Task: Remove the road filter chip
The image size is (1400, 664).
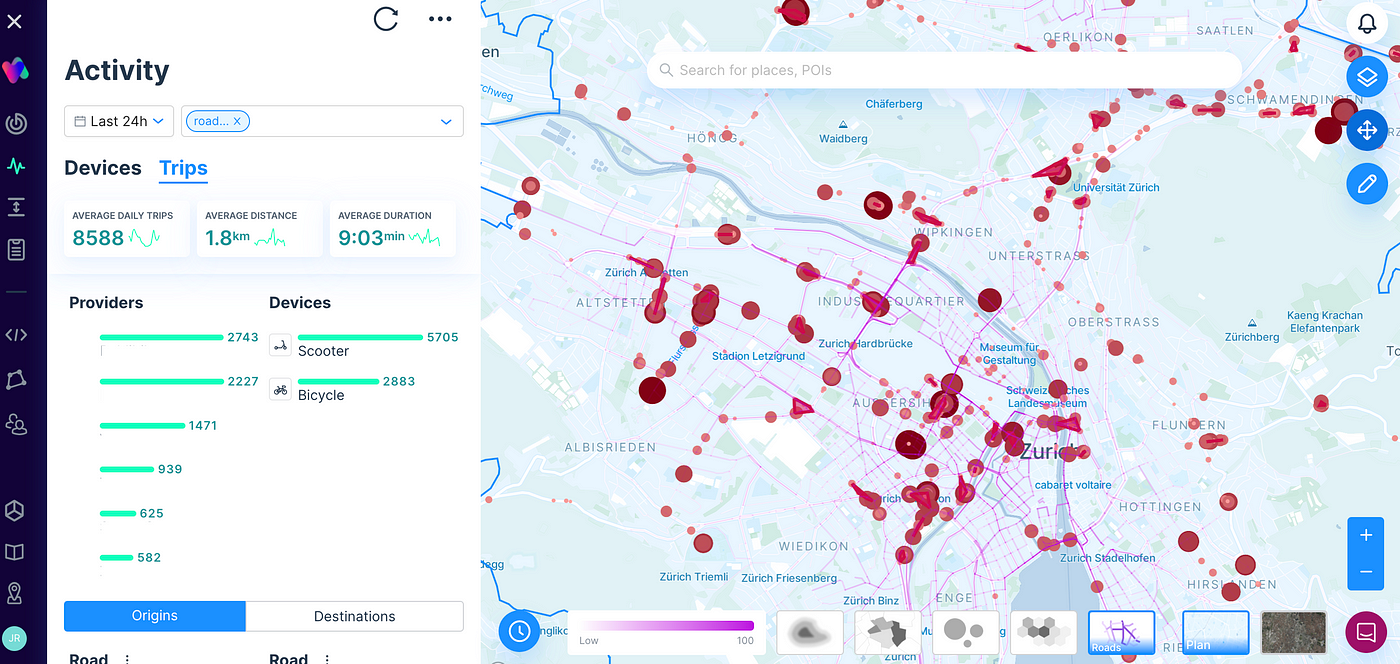Action: [237, 120]
